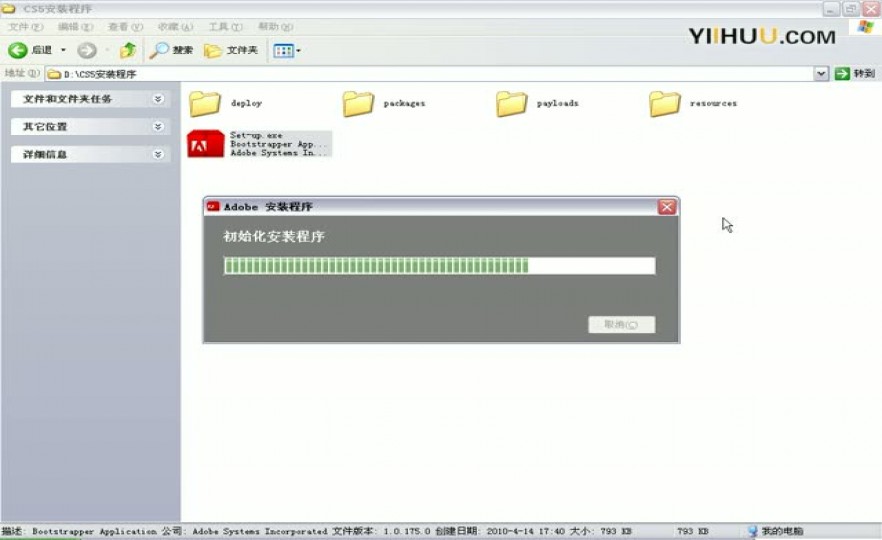Collapse the 详细信息 panel chevron
This screenshot has height=540, width=882.
[158, 154]
